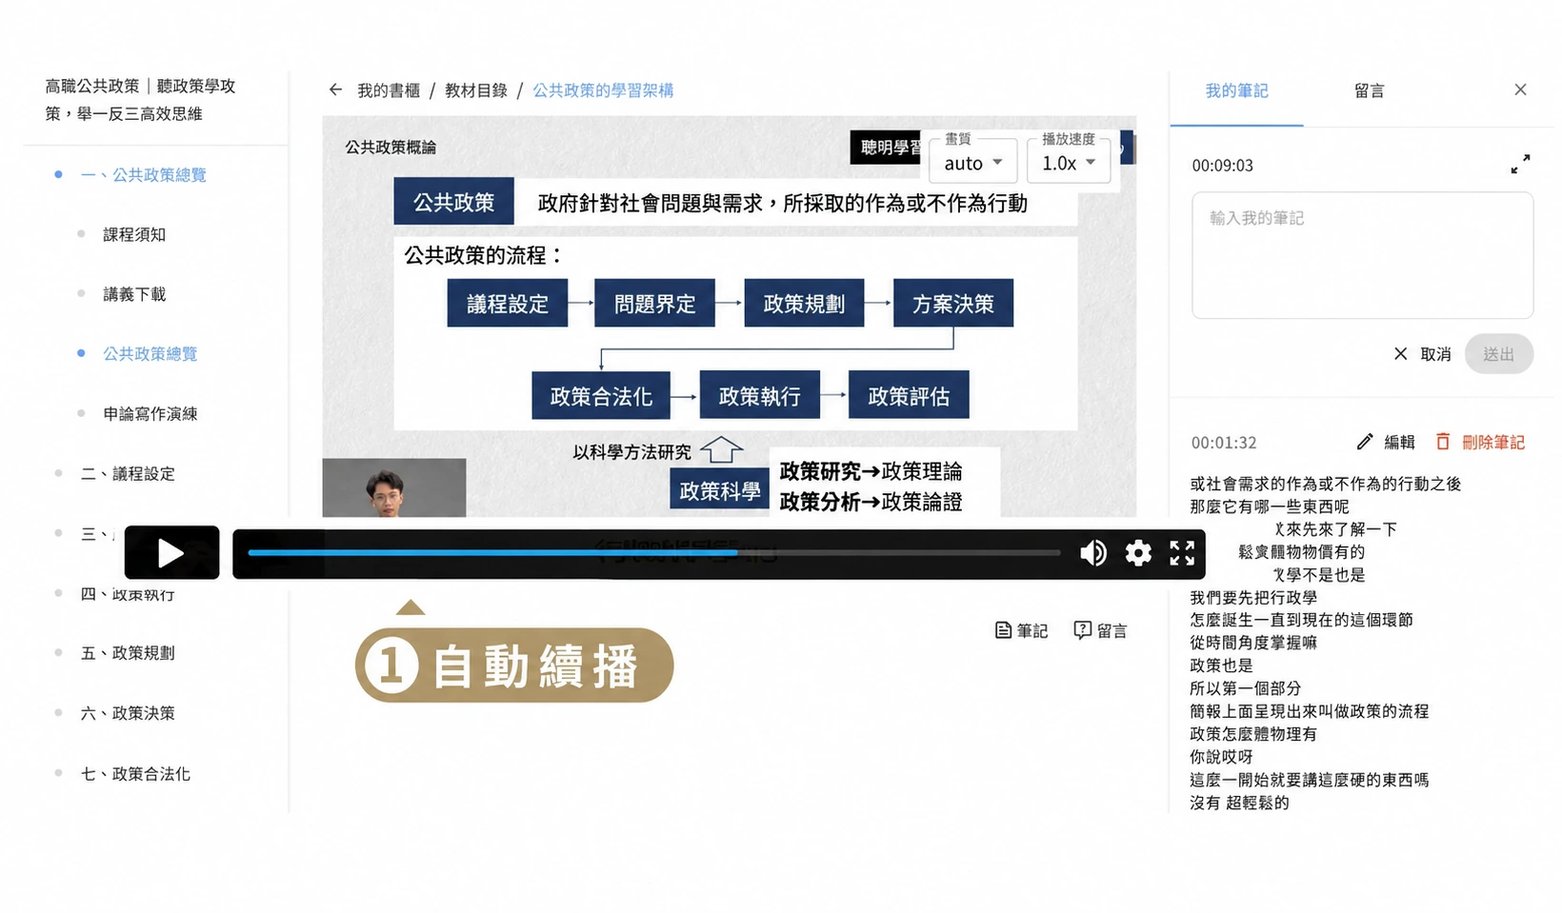Enter fullscreen mode on the video player
1562x913 pixels.
pyautogui.click(x=1182, y=553)
